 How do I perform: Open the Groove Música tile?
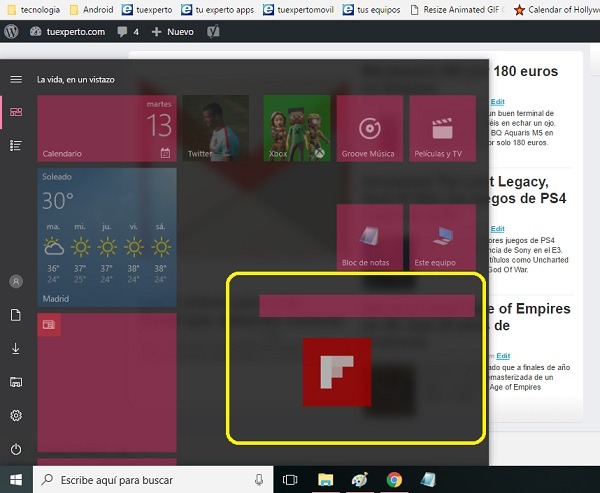[x=370, y=128]
